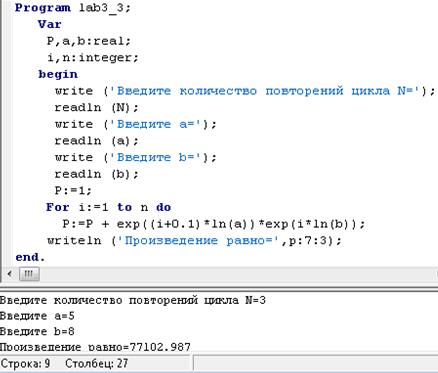Click the 'readln (a);' line
The height and width of the screenshot is (373, 438).
(x=96, y=141)
